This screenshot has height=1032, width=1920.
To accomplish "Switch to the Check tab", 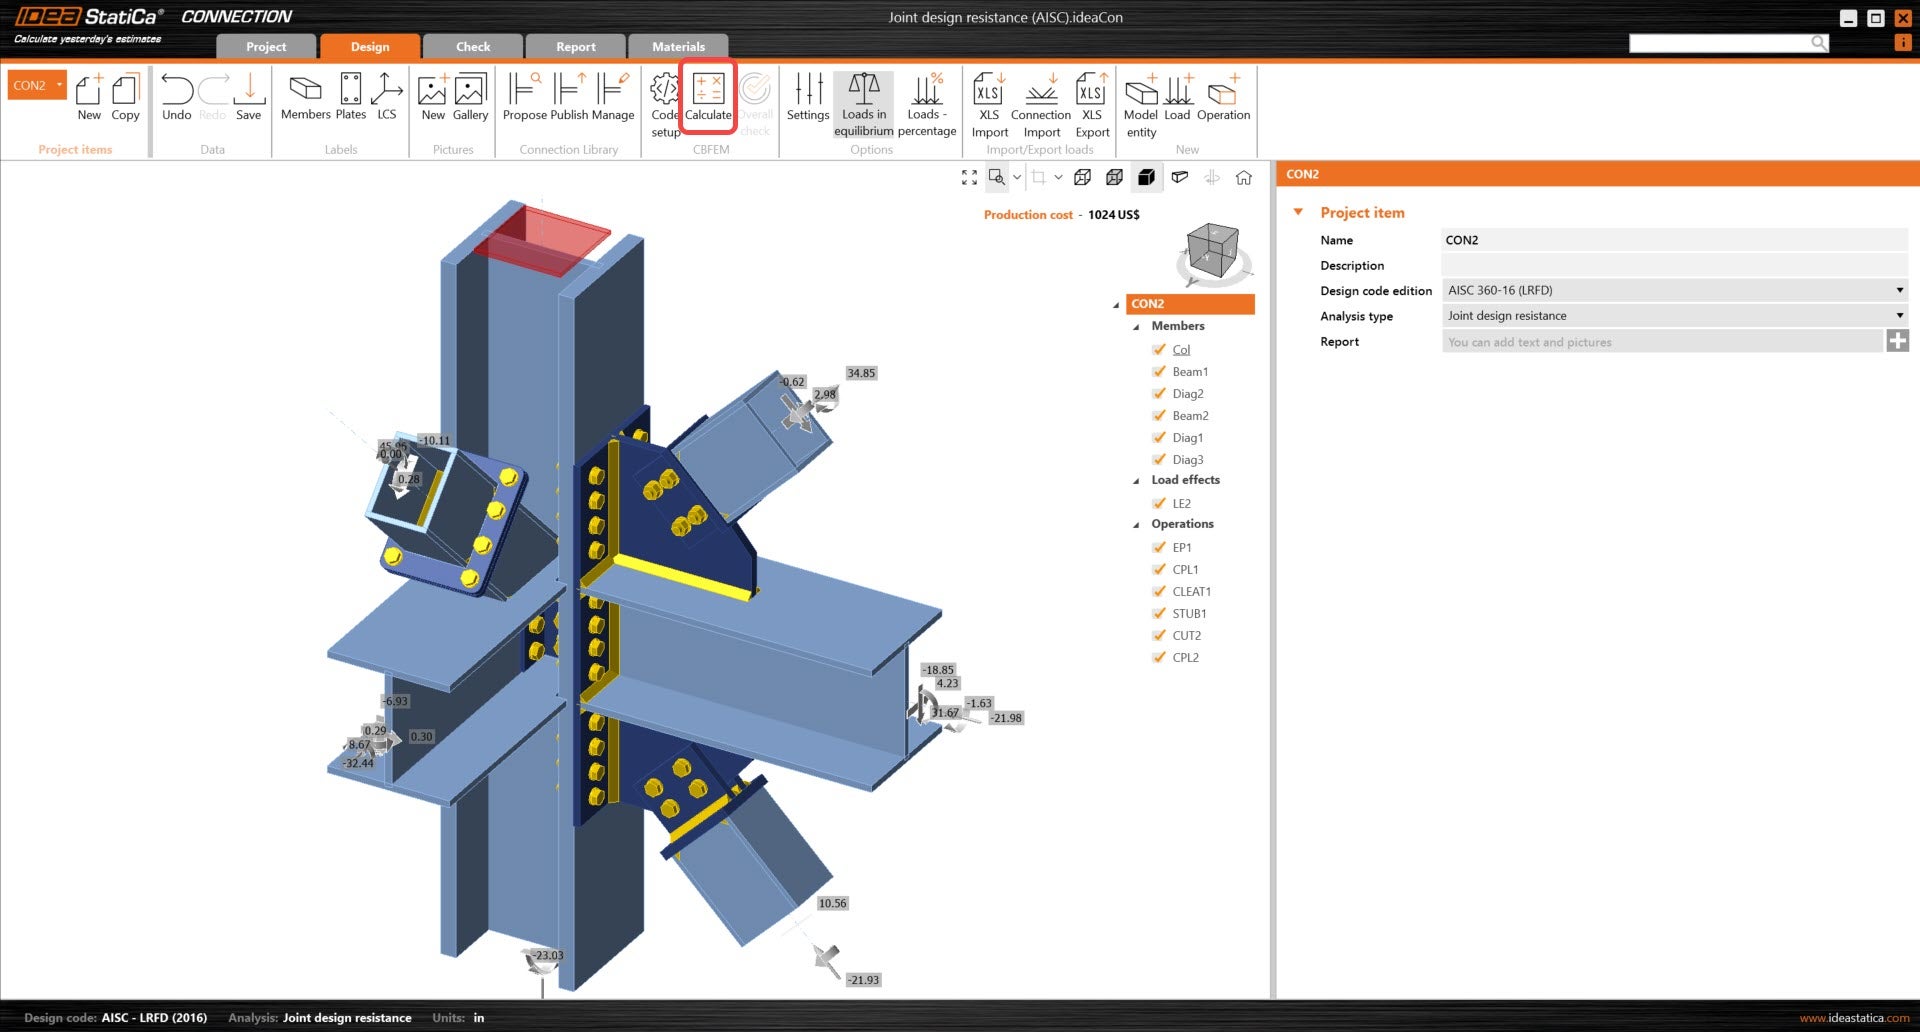I will [473, 46].
